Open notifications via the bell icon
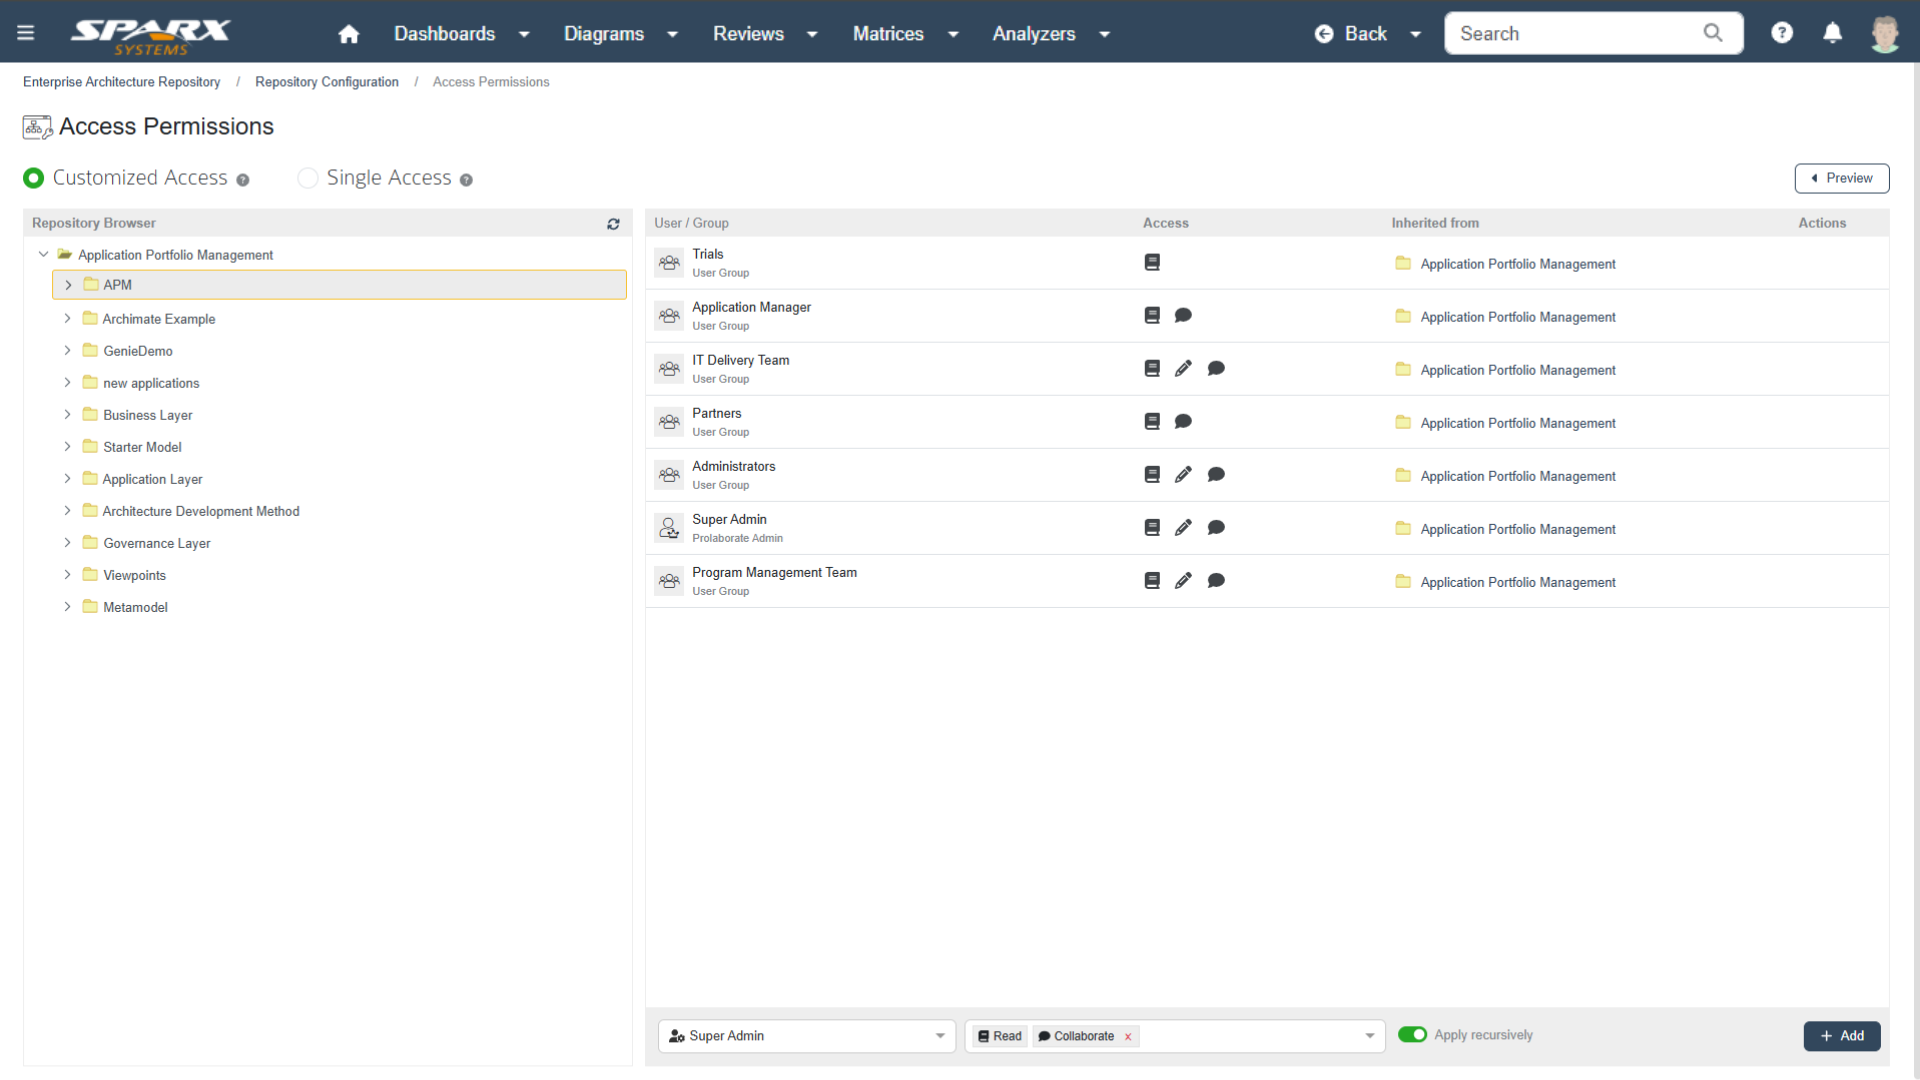The image size is (1920, 1080). (1833, 33)
